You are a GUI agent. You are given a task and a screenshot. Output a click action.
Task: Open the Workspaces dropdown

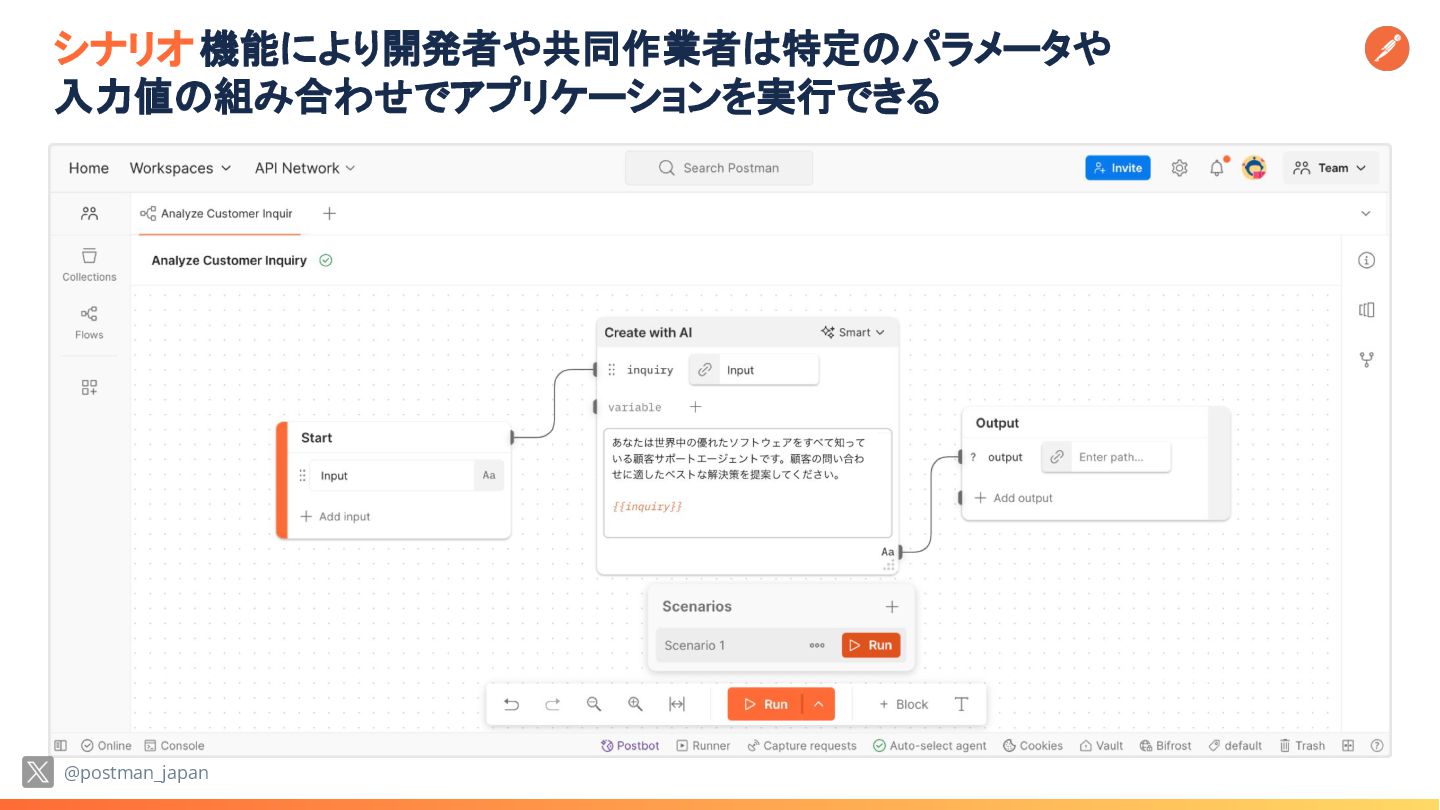180,168
